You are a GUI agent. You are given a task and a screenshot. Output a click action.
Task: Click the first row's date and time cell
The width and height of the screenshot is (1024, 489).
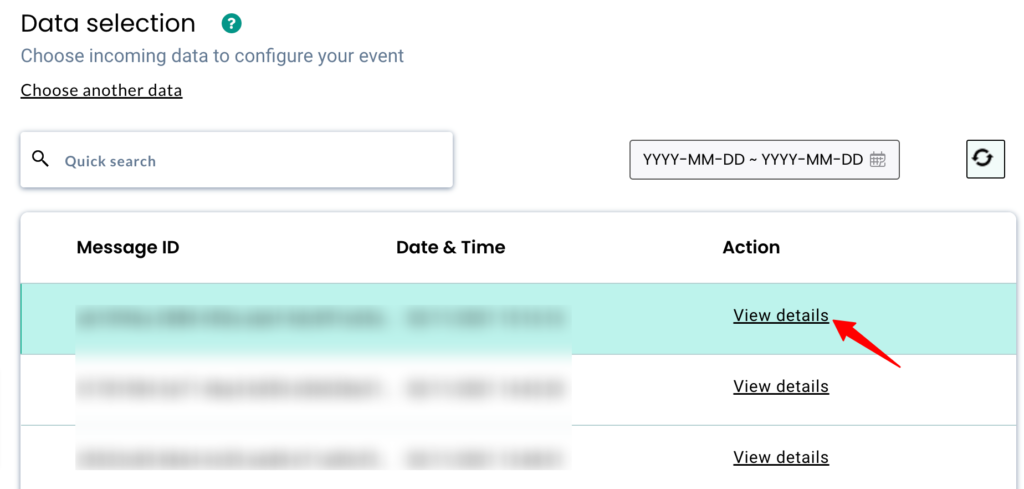click(x=485, y=319)
